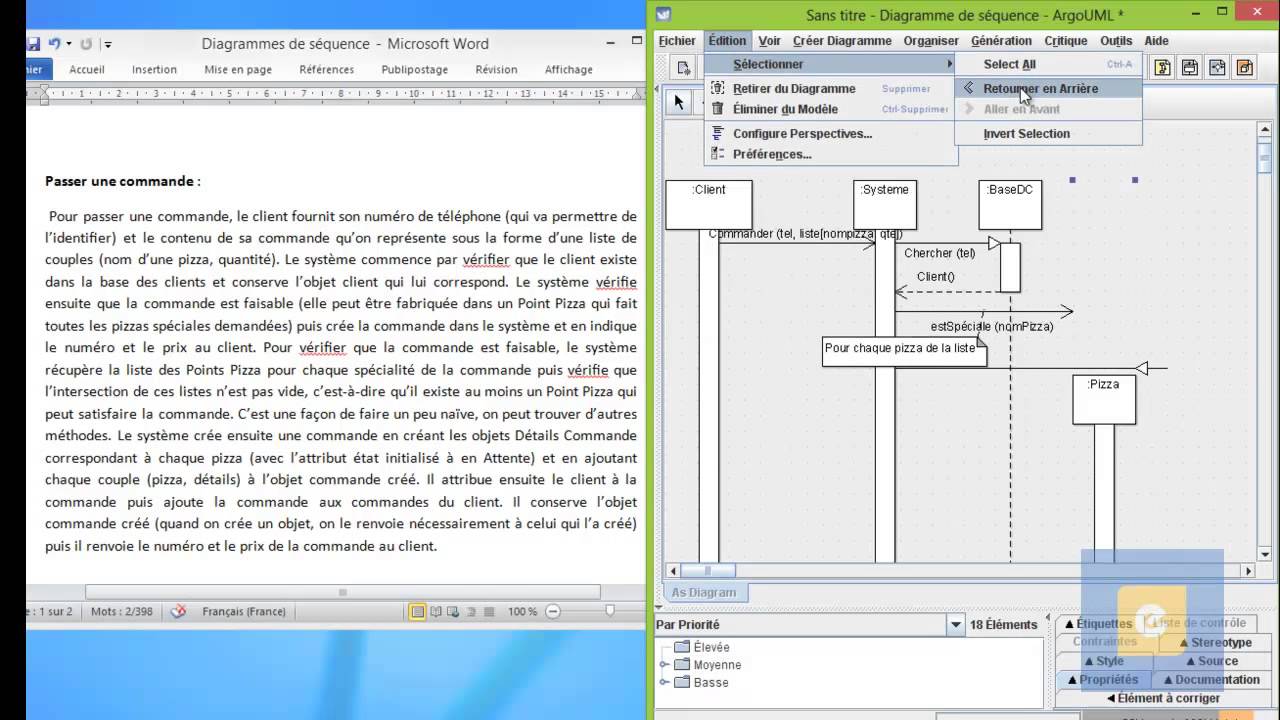Screen dimensions: 1280x720
Task: Click new deployment diagram toolbar icon
Action: (1244, 68)
